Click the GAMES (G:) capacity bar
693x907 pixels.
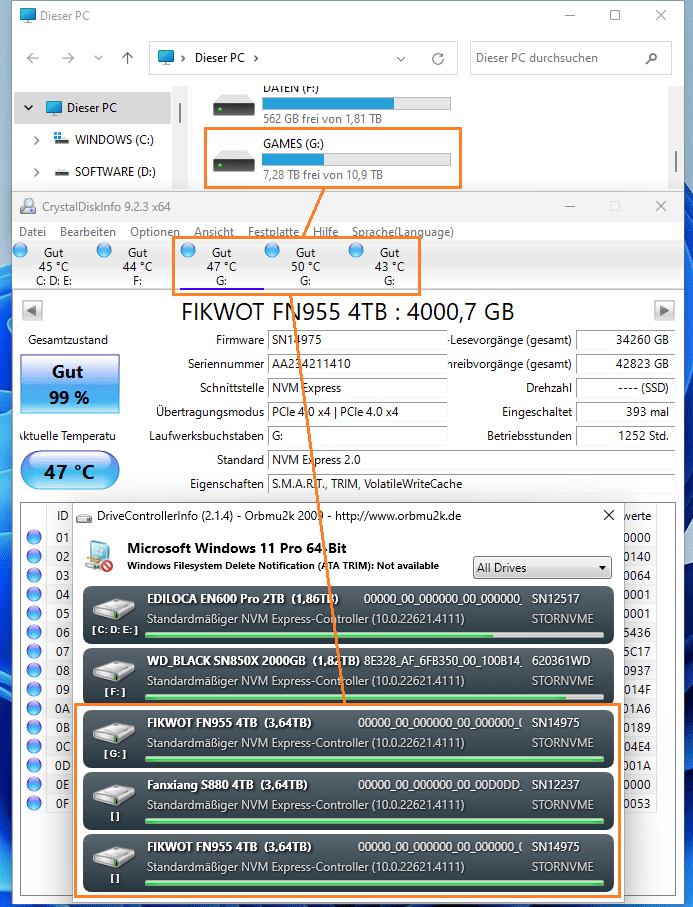point(356,159)
